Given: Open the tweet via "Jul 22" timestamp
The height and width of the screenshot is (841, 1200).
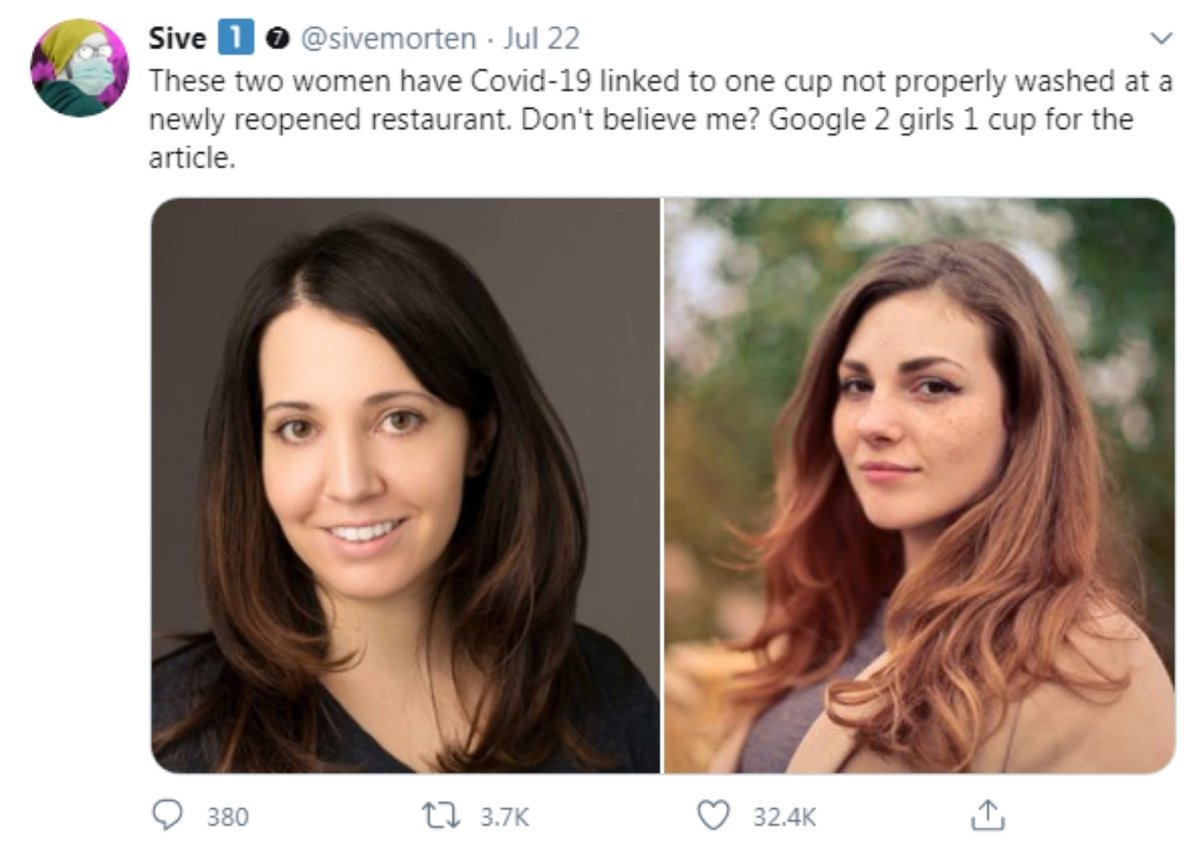Looking at the screenshot, I should (x=542, y=39).
